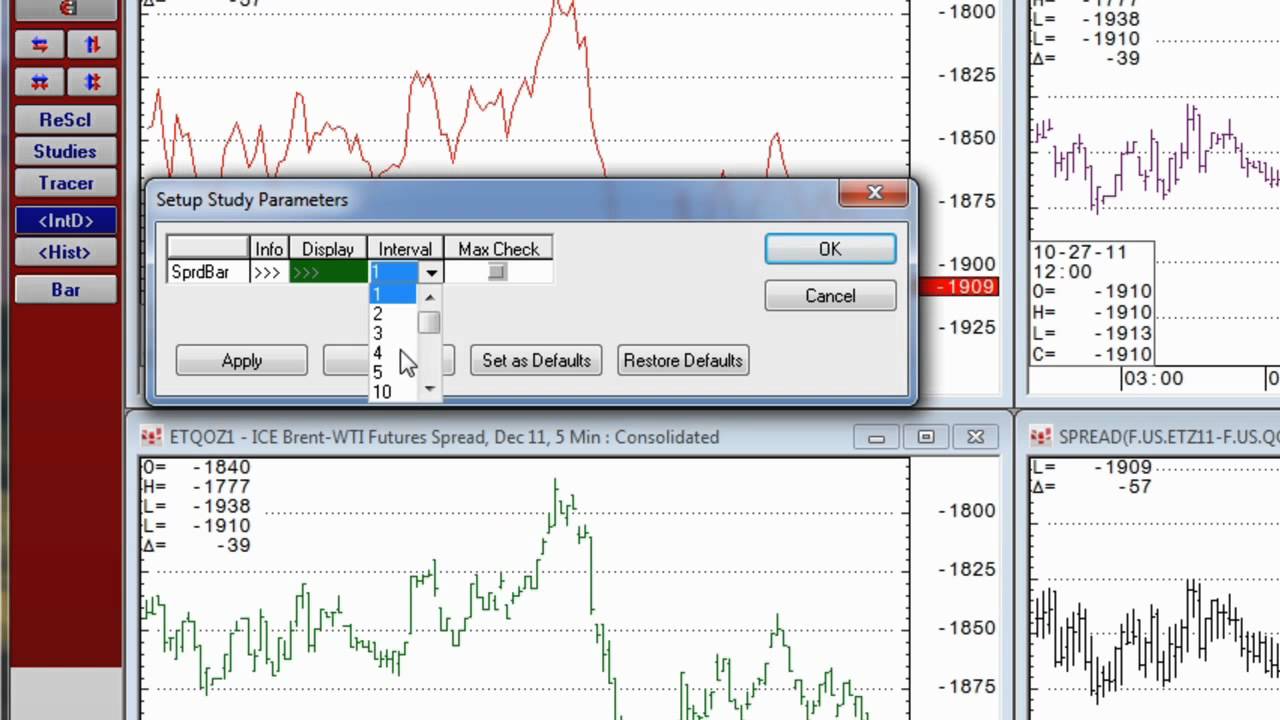Minimize the ETQOZ1 chart window
The height and width of the screenshot is (720, 1280).
(877, 437)
